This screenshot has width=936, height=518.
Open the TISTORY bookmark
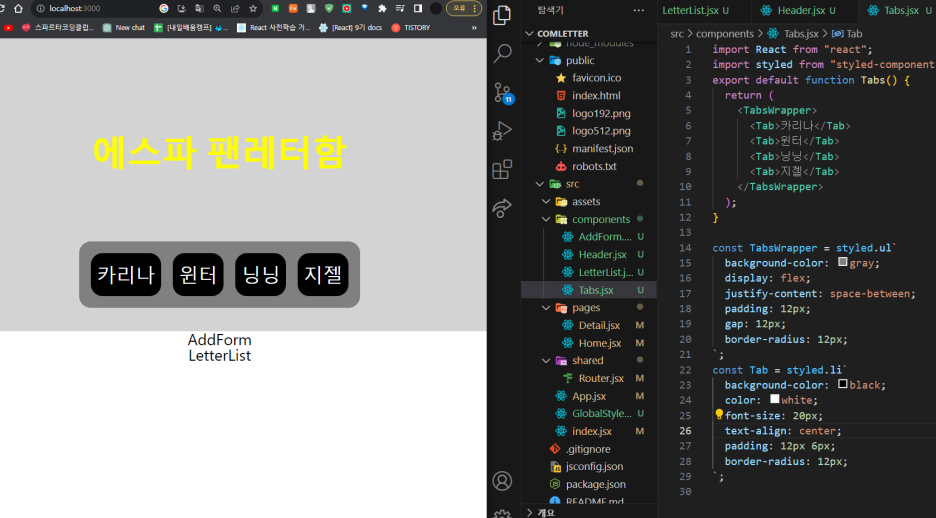click(x=411, y=27)
